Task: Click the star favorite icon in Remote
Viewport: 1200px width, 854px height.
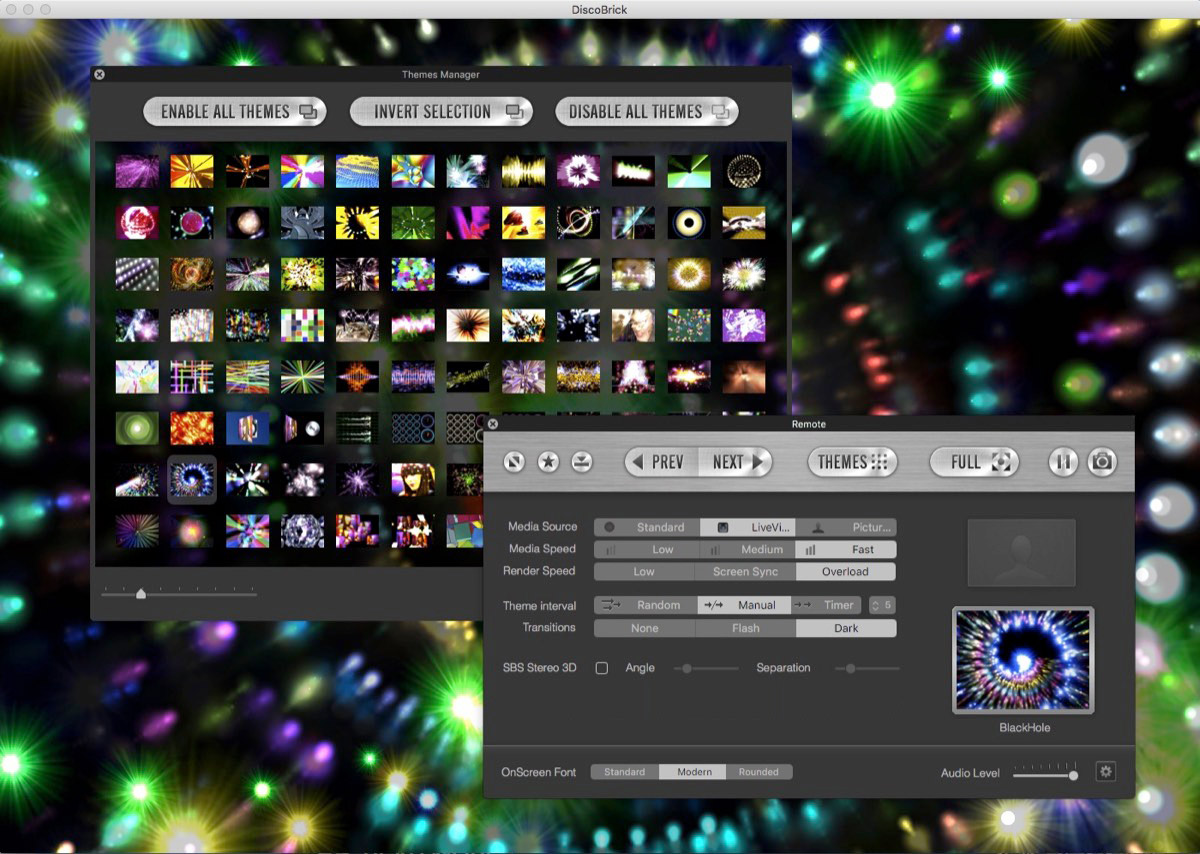Action: point(548,462)
